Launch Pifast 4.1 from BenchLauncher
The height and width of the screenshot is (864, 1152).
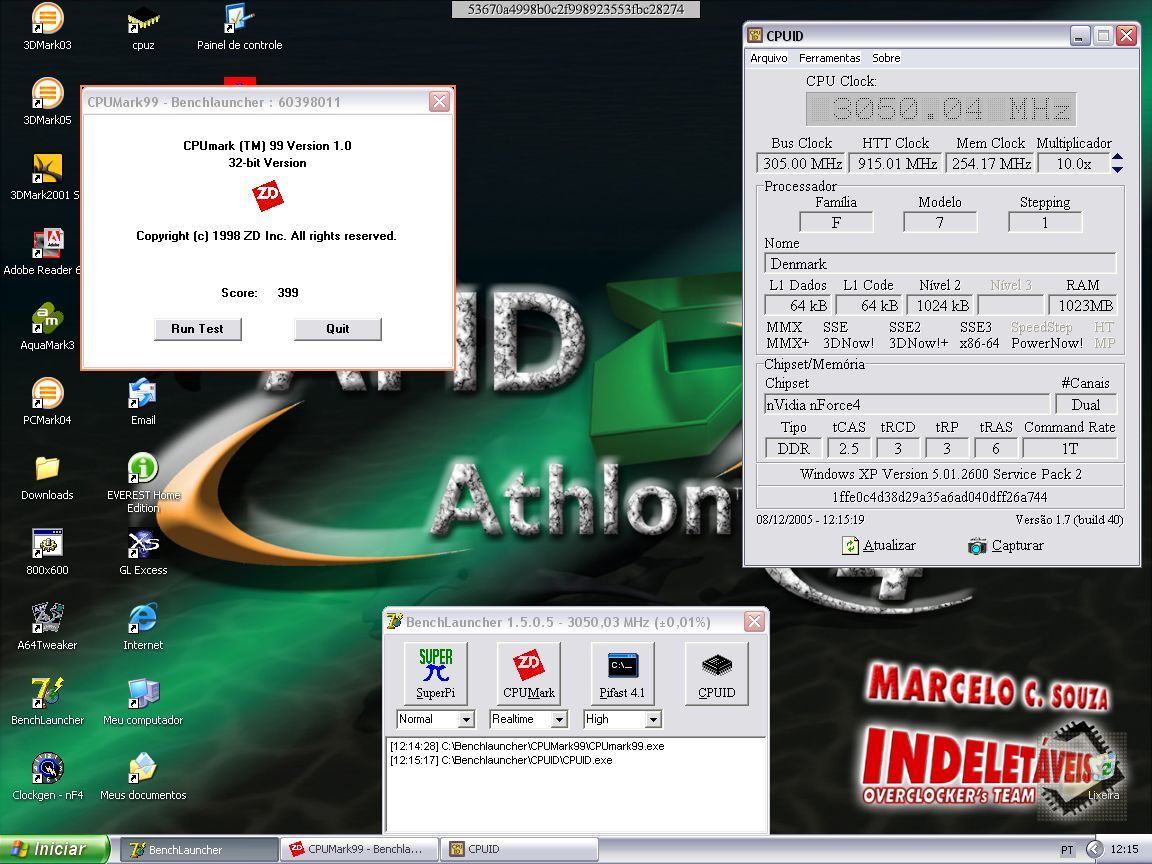point(622,674)
